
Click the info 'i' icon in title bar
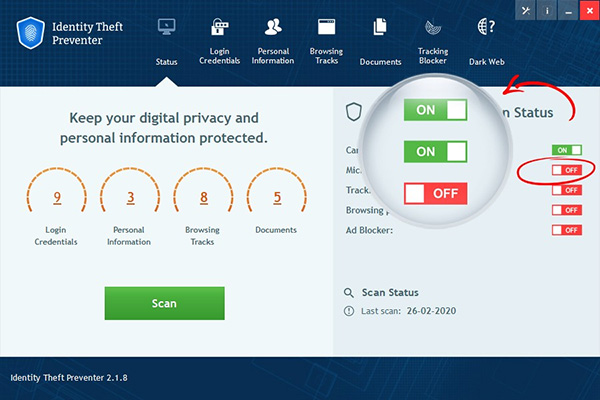547,11
